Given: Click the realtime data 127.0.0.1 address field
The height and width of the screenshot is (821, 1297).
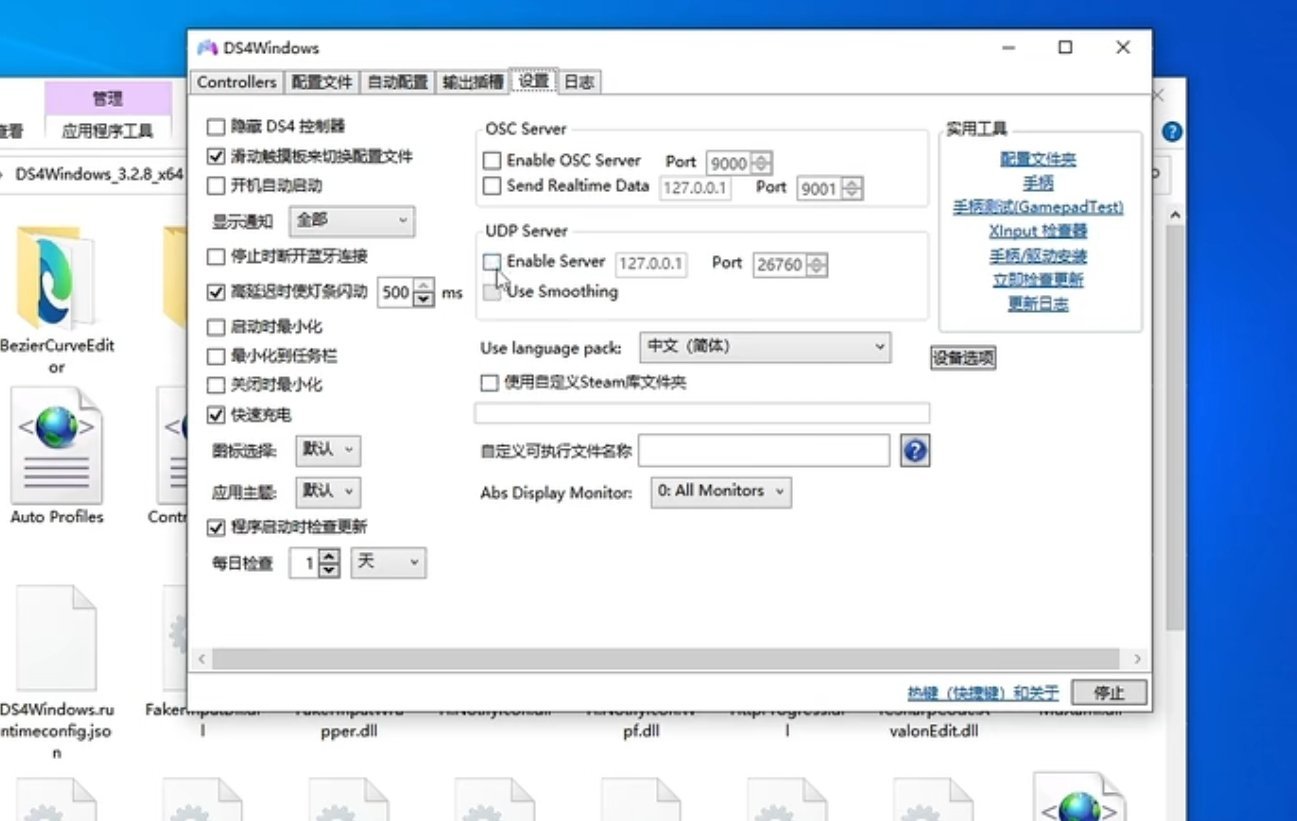Looking at the screenshot, I should pyautogui.click(x=695, y=188).
